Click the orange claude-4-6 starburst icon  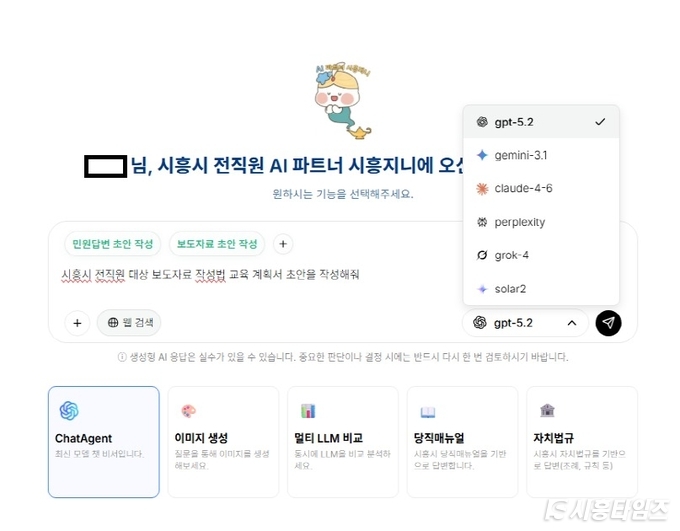[x=482, y=189]
